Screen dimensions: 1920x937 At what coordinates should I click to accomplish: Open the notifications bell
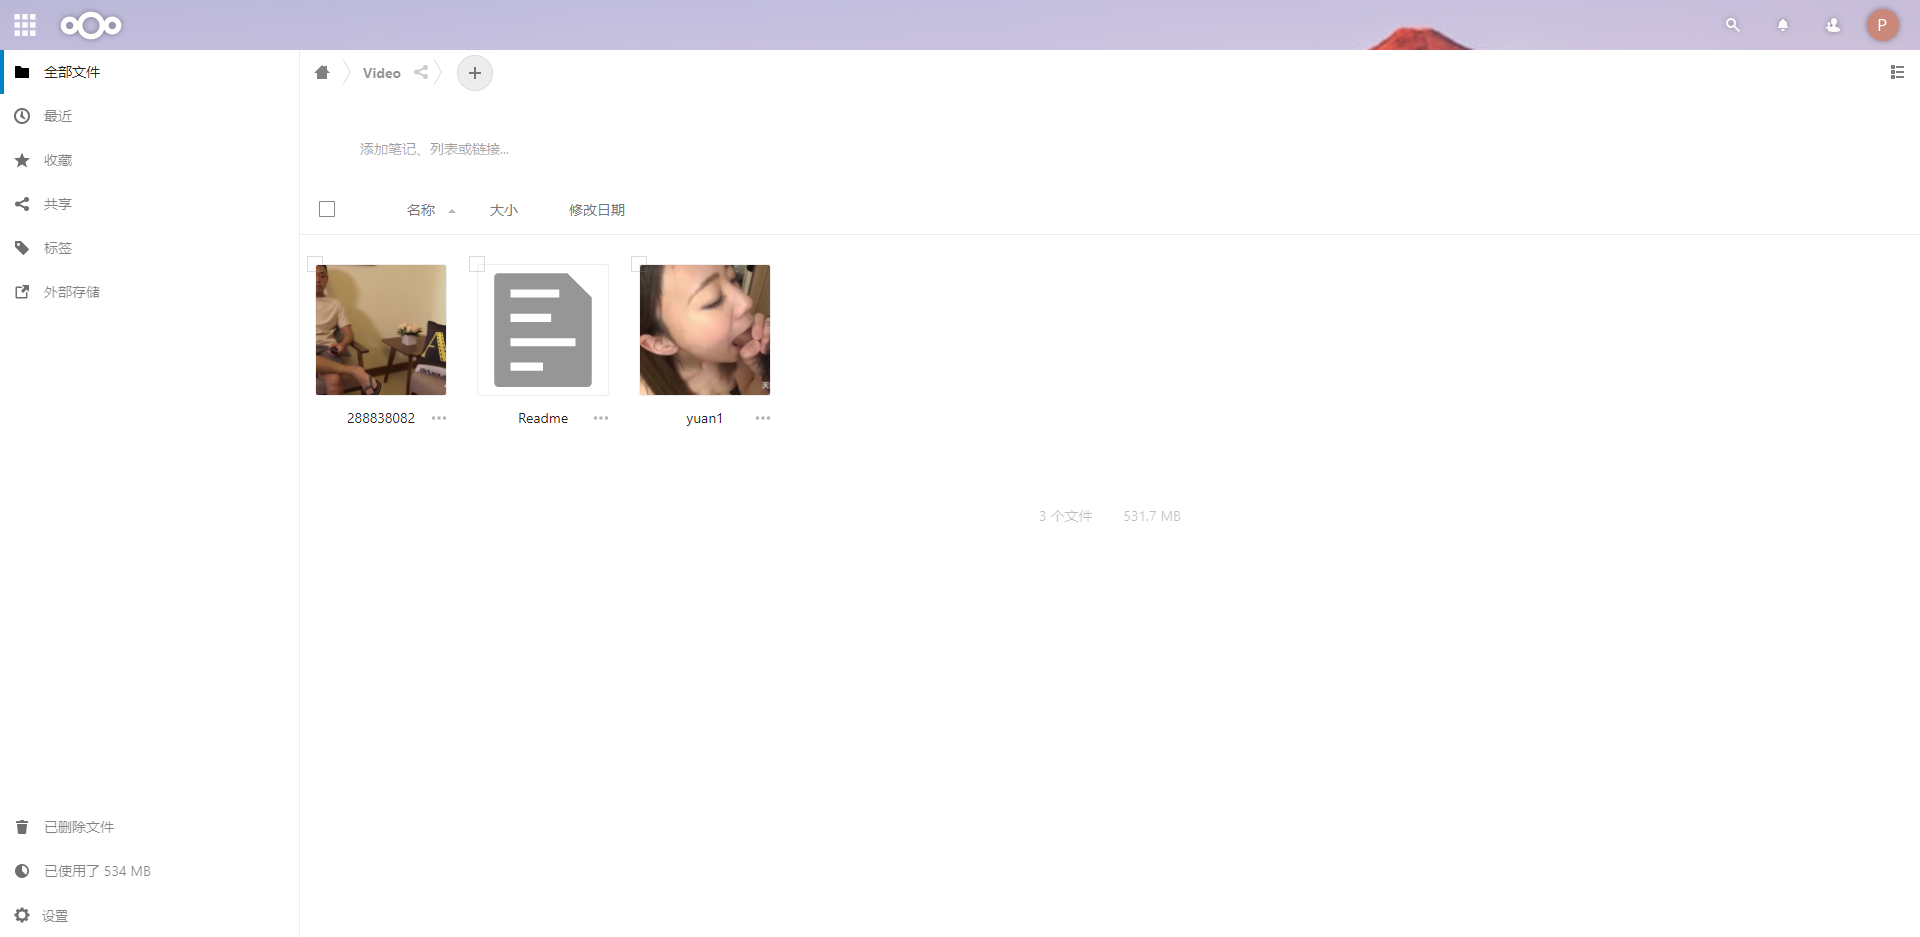click(1783, 25)
